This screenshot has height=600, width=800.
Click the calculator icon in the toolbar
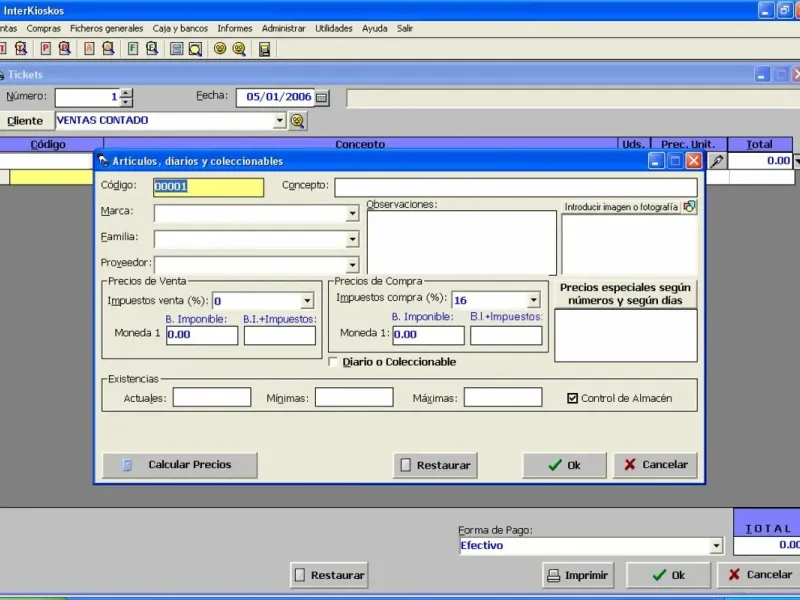pyautogui.click(x=265, y=48)
